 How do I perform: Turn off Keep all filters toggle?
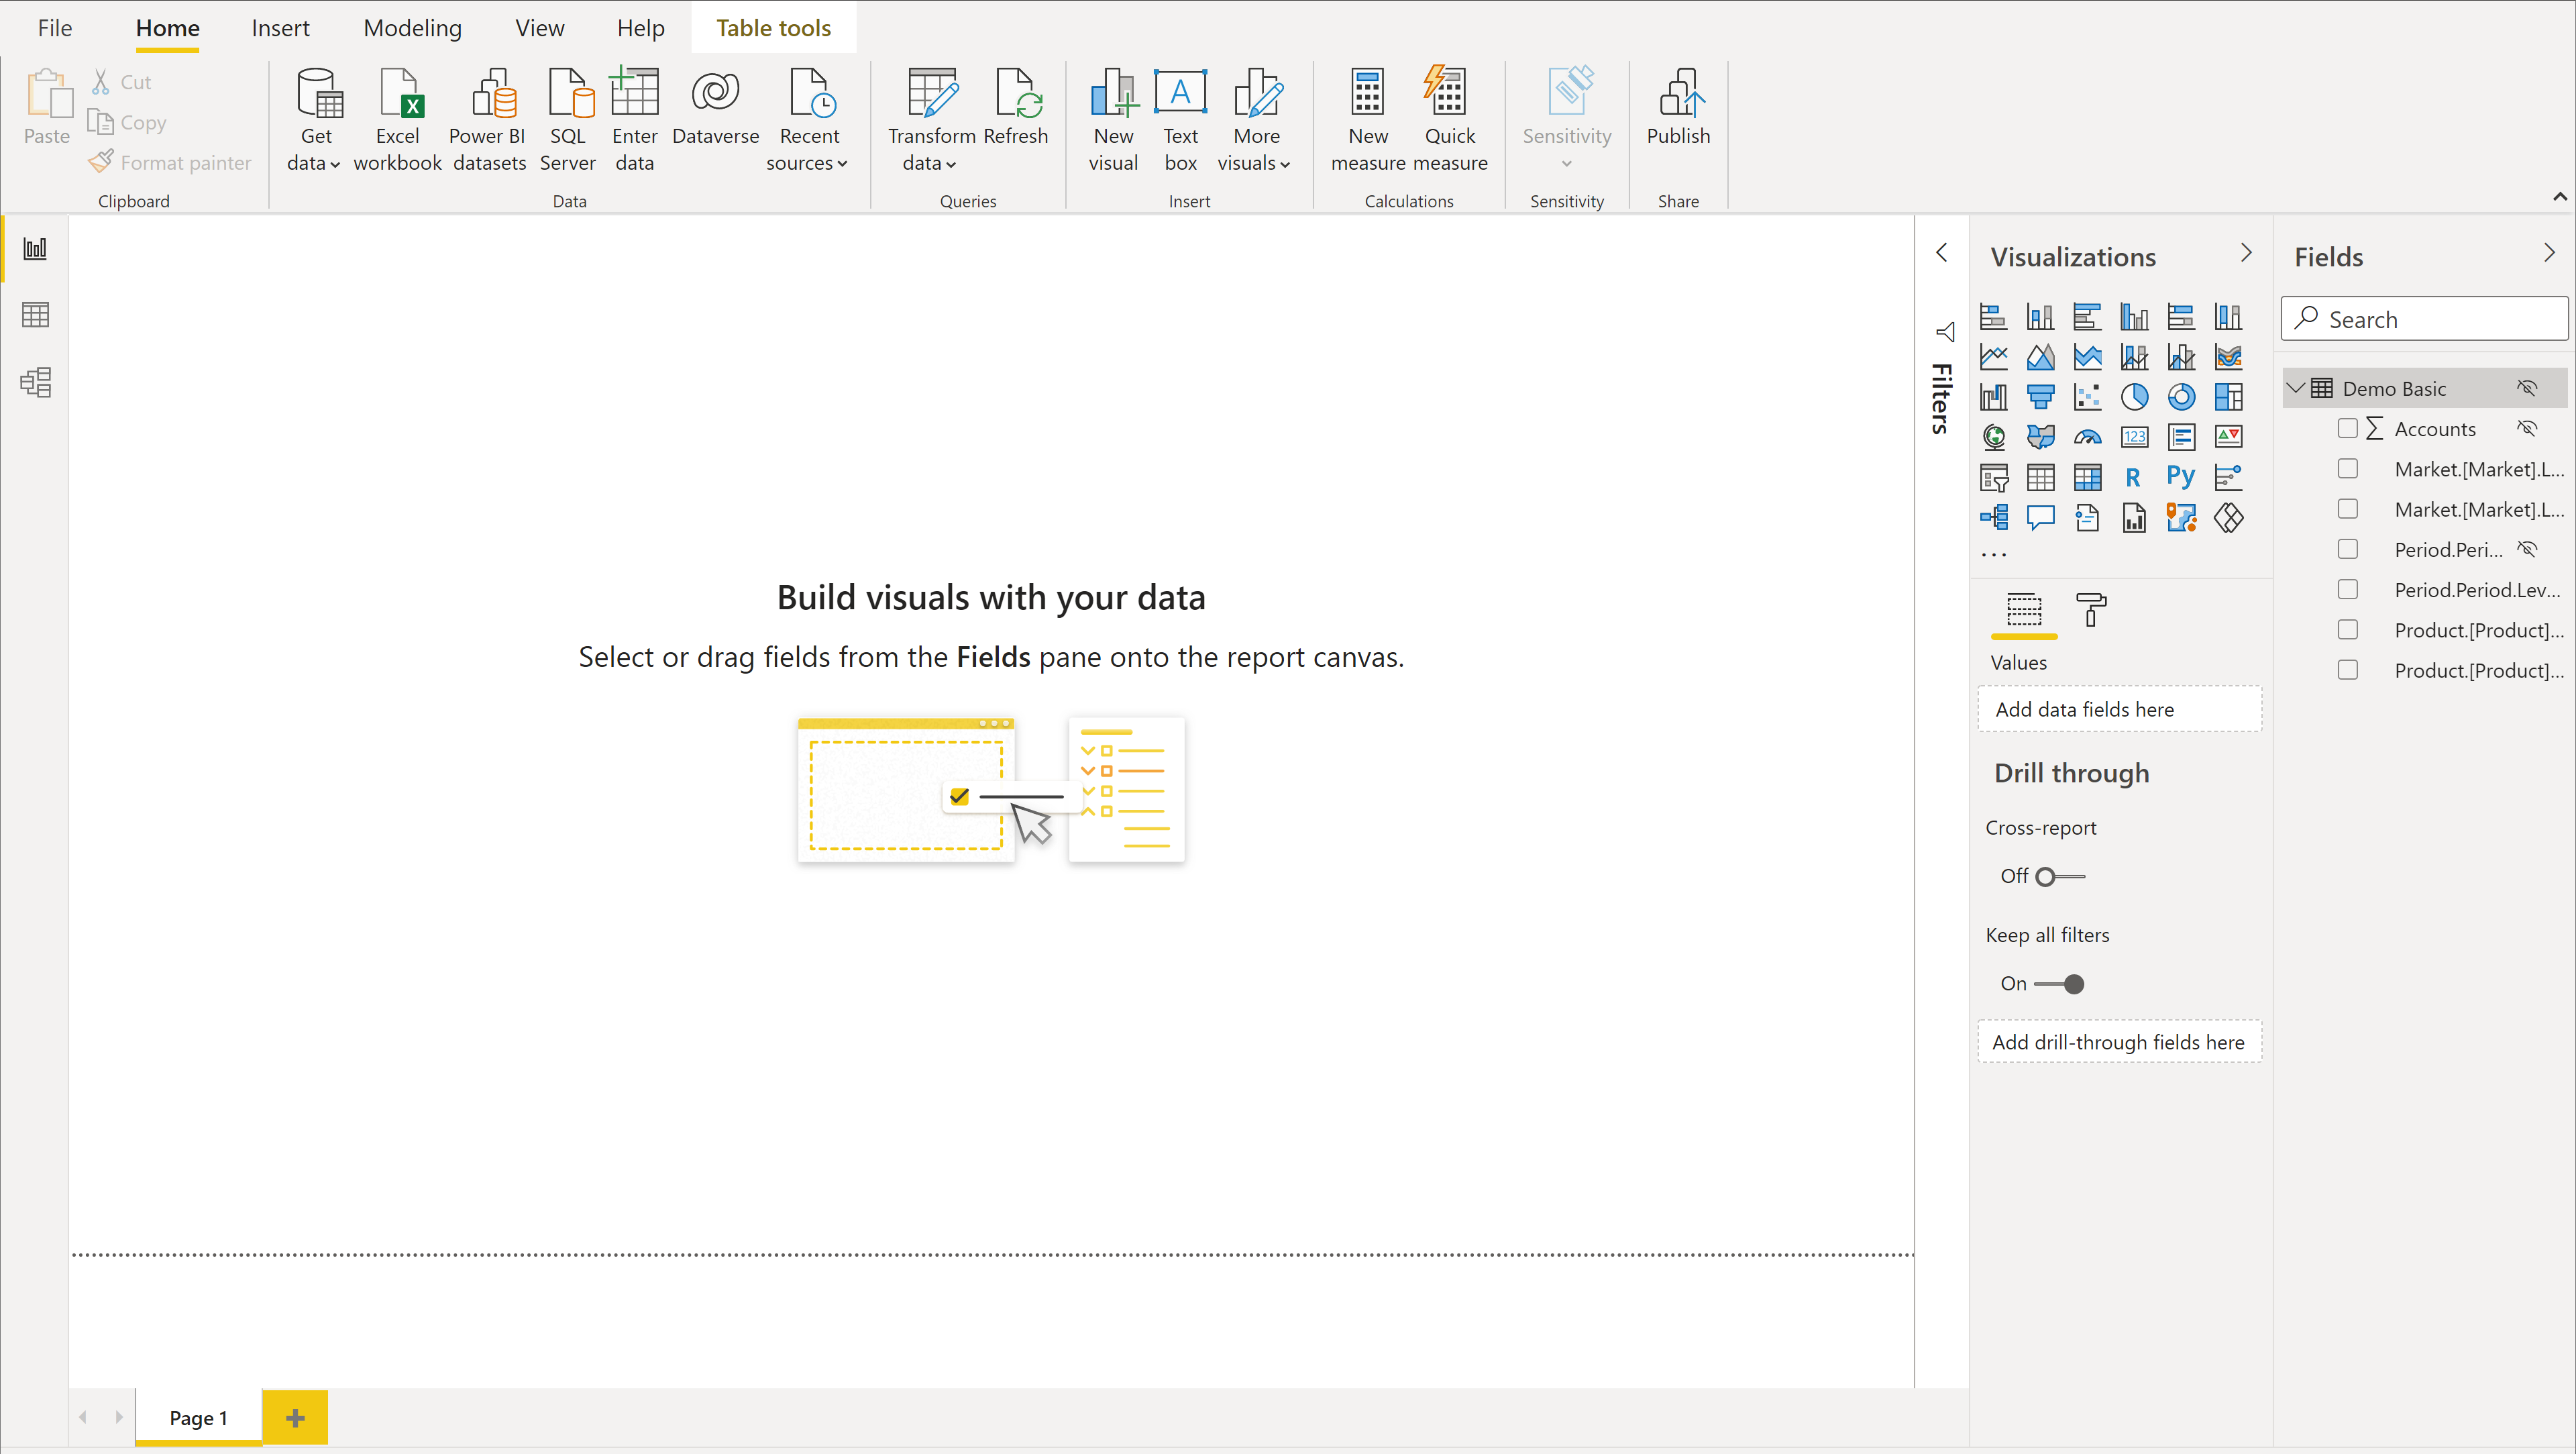[2060, 984]
